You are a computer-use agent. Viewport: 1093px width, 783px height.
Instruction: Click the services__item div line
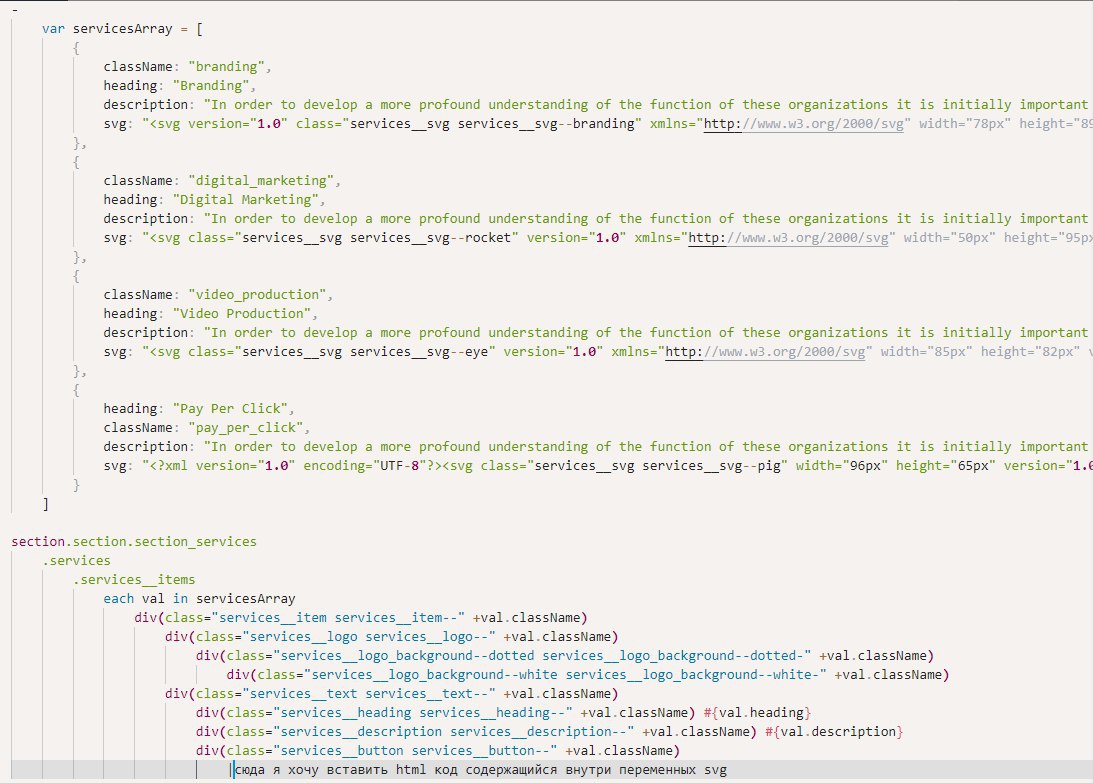click(x=361, y=618)
